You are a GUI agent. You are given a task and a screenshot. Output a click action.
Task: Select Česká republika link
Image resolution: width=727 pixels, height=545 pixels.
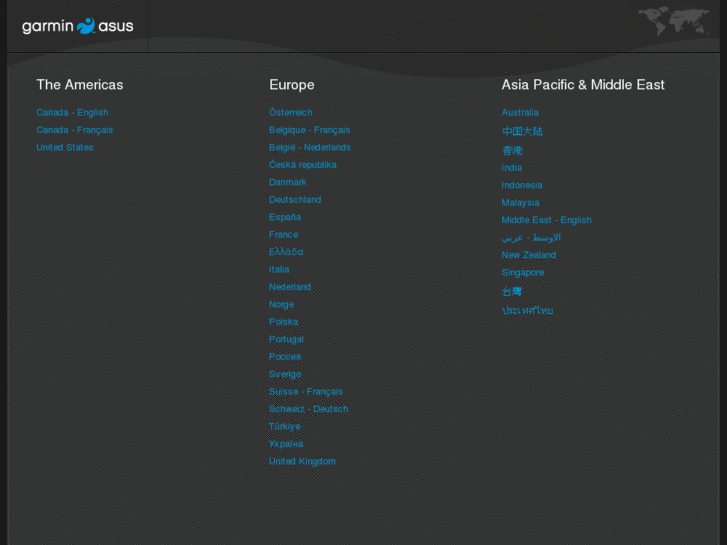click(x=303, y=165)
